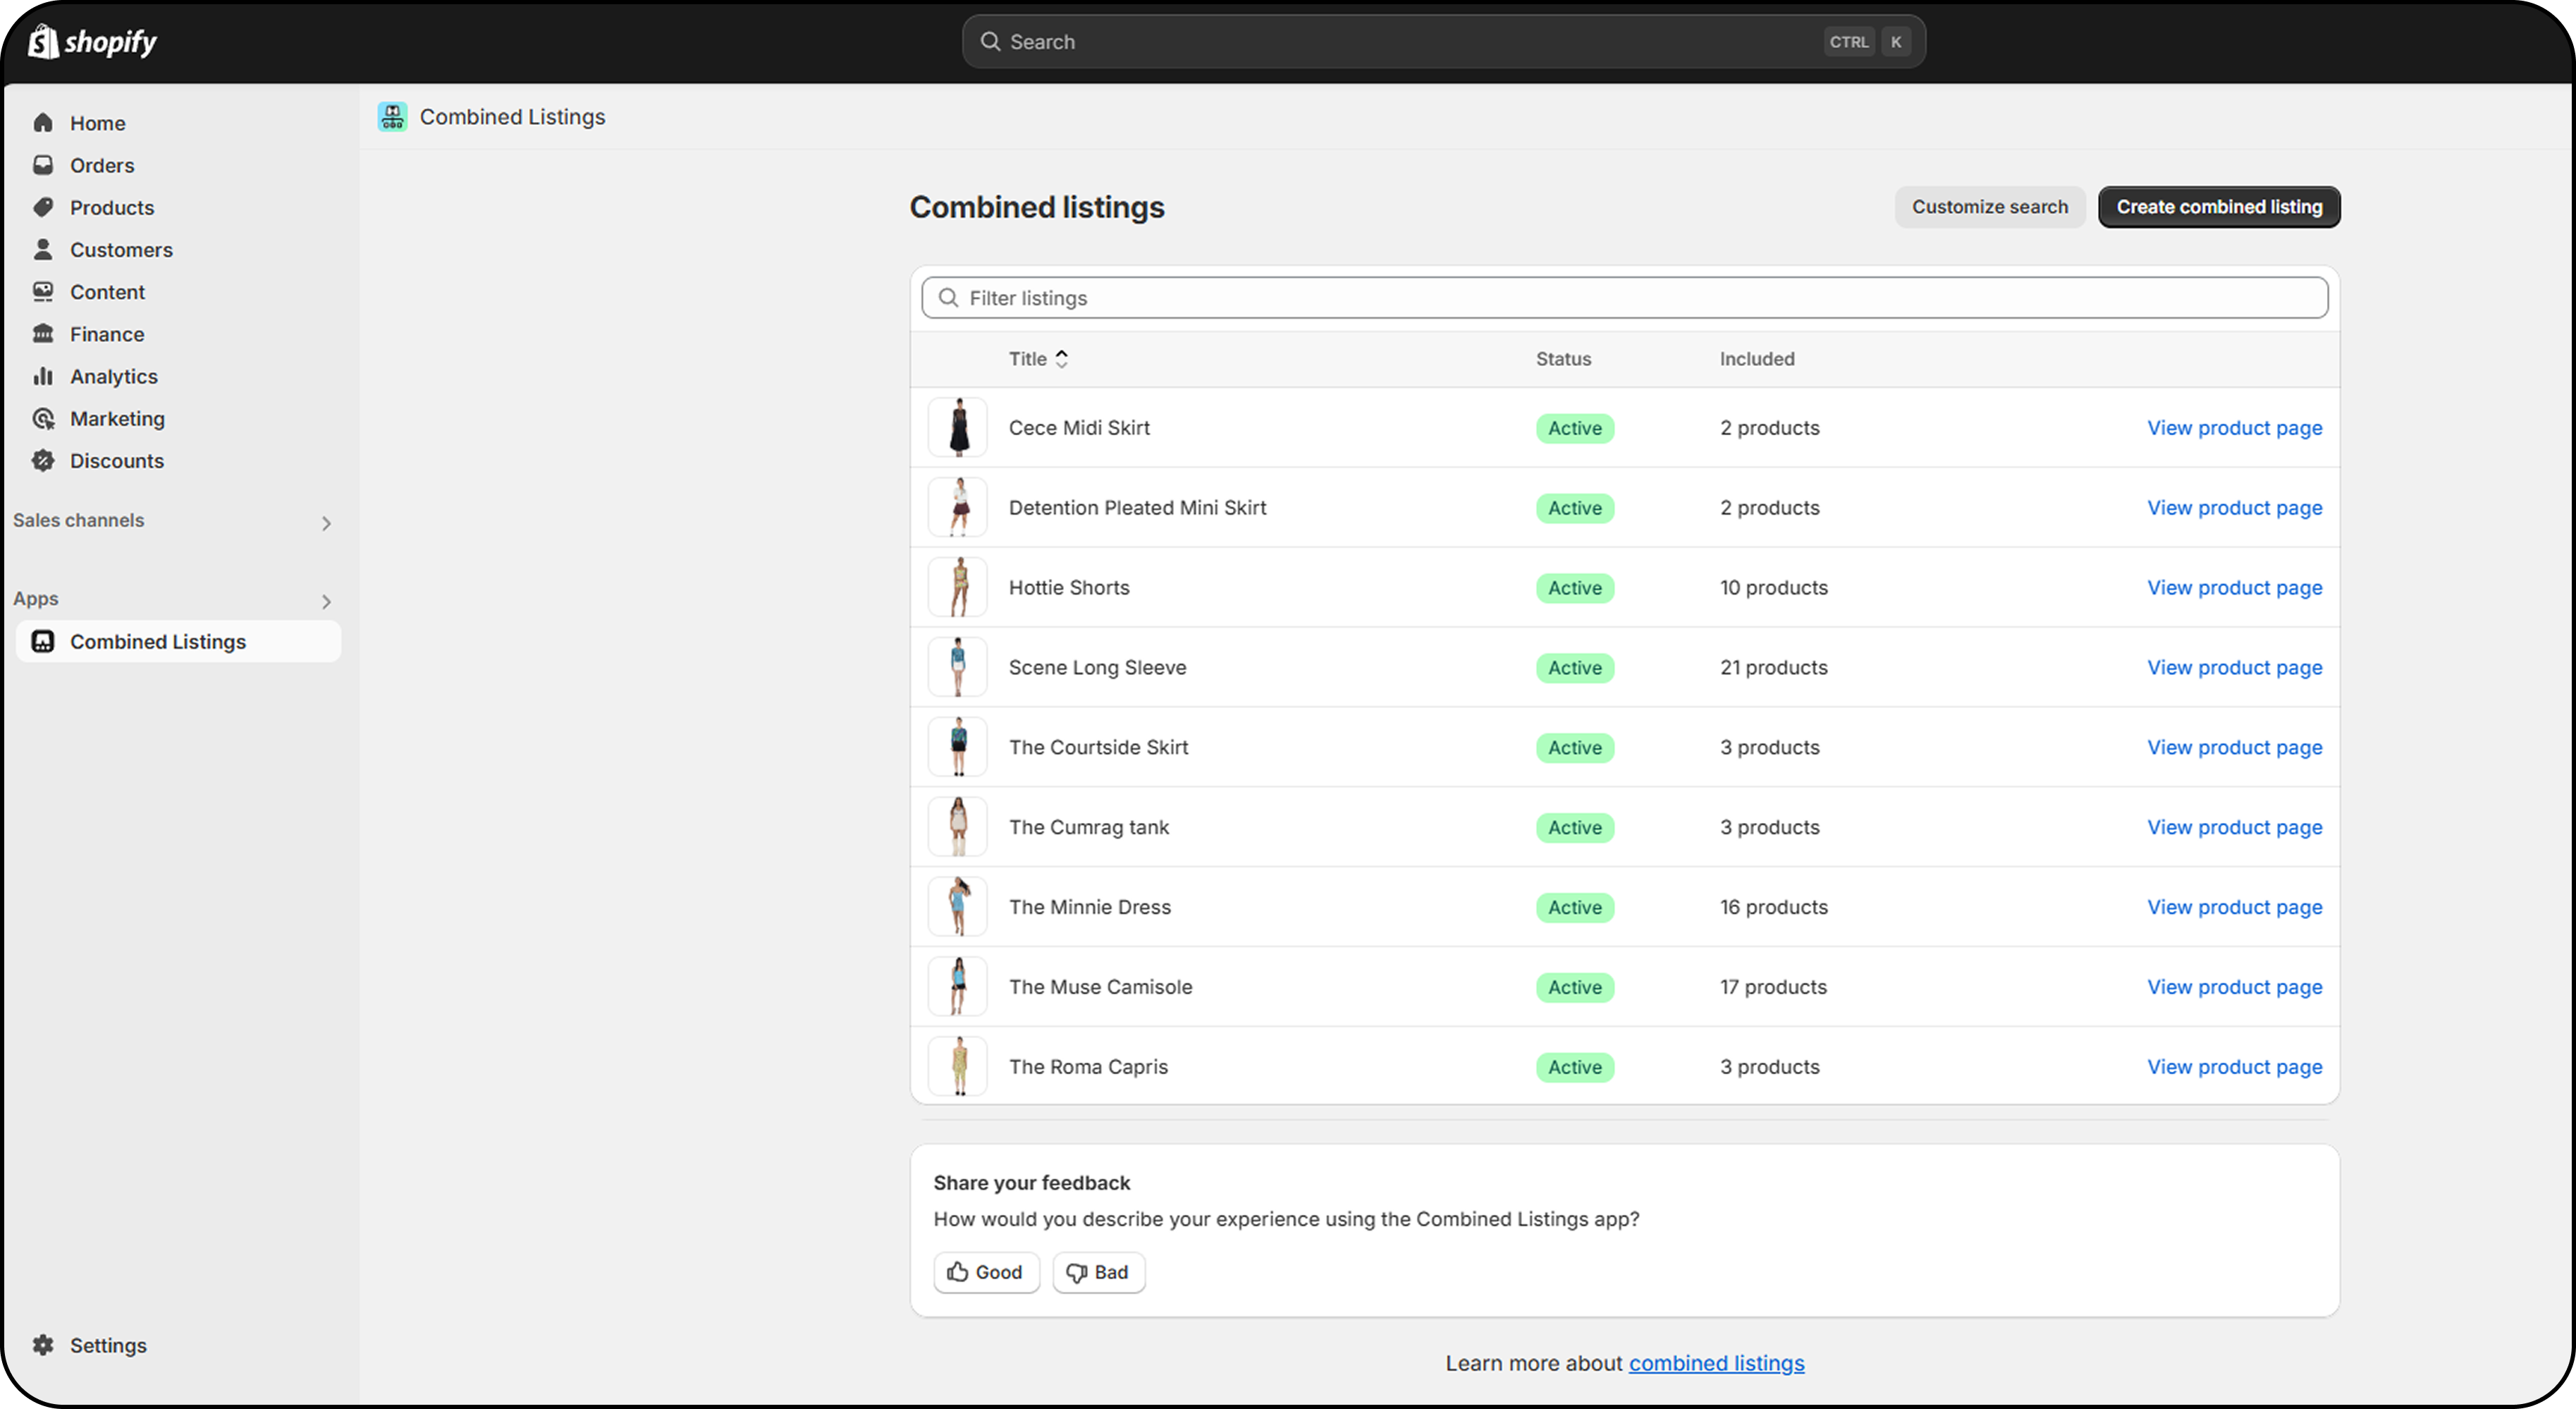Expand the Sales channels section chevron
The width and height of the screenshot is (2576, 1409).
pyautogui.click(x=326, y=523)
